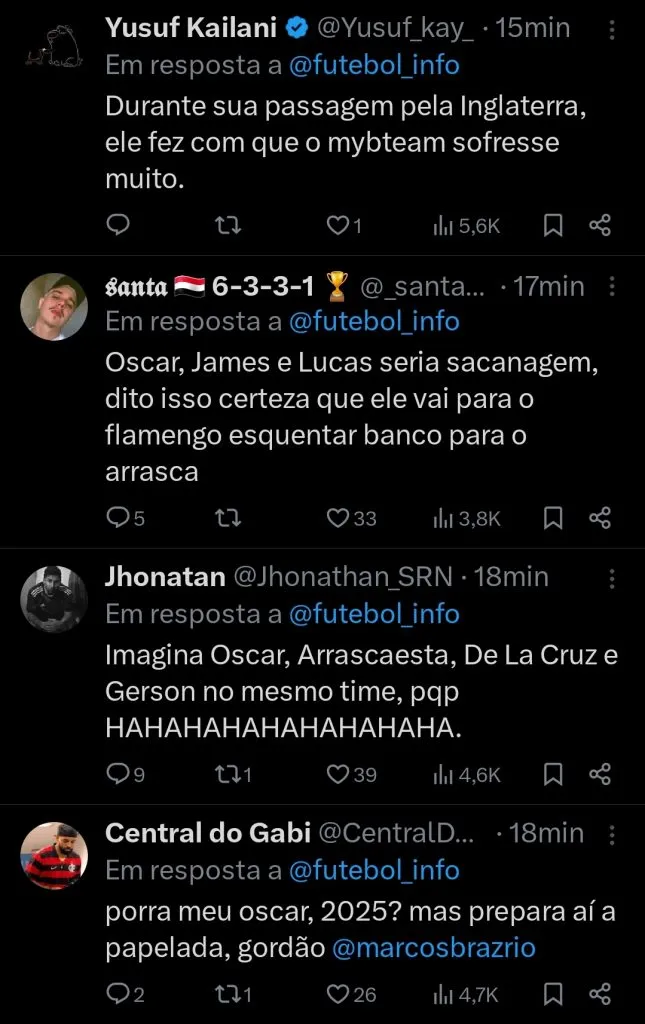The width and height of the screenshot is (645, 1024).
Task: Open Yusuf Kailani's profile name
Action: click(x=192, y=29)
